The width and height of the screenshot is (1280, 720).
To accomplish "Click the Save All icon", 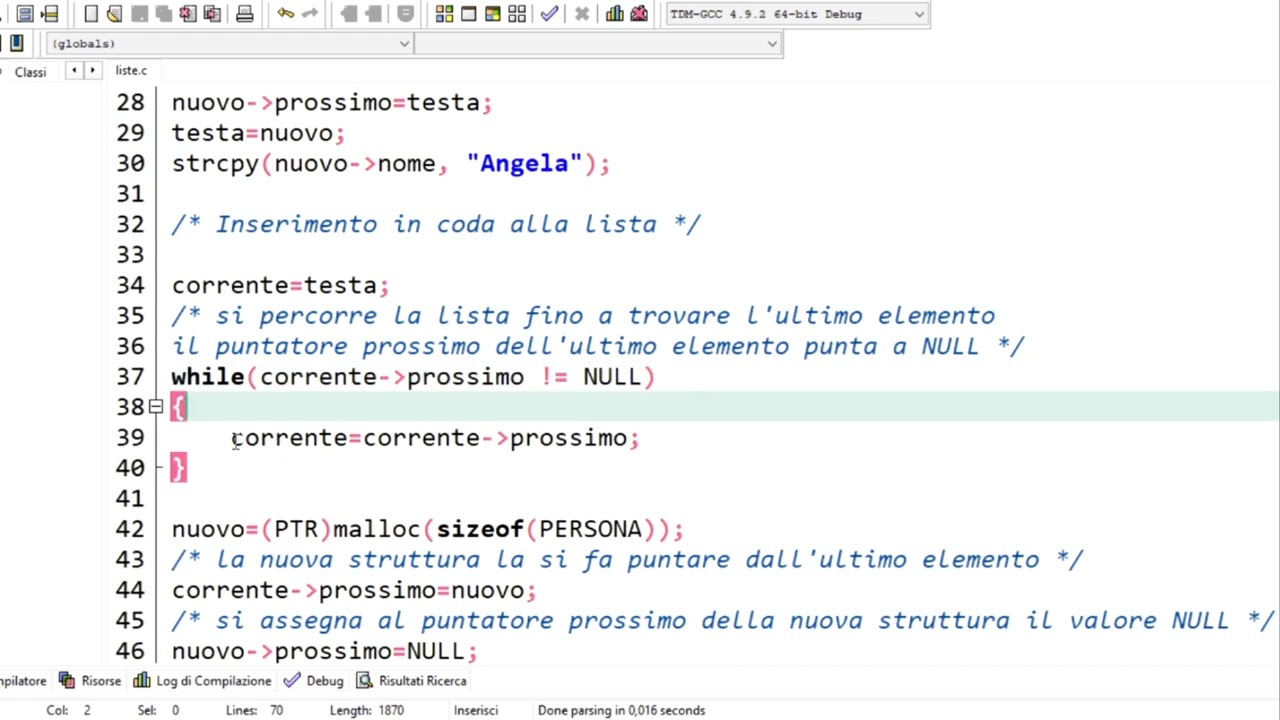I will (163, 14).
